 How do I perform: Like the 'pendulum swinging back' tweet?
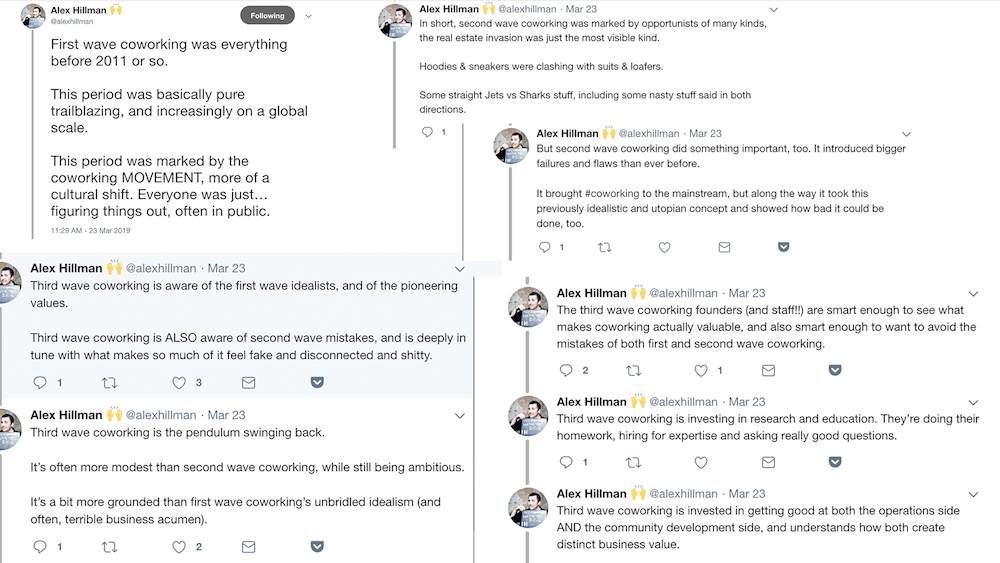(x=179, y=546)
